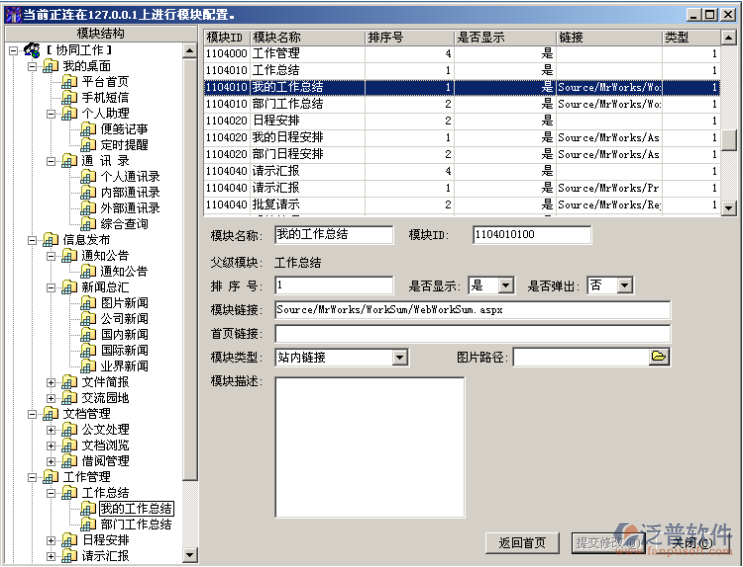Screen dimensions: 743x567
Task: Select 通知公告 child item in tree
Action: [x=124, y=271]
